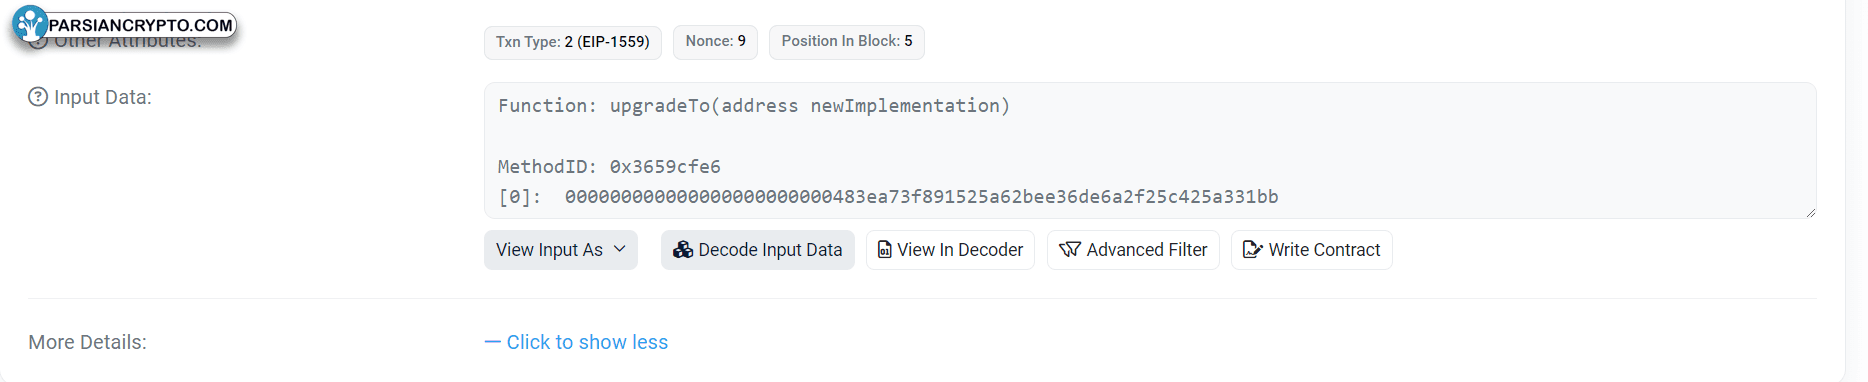Viewport: 1868px width, 382px height.
Task: Click the resize handle of the input data box
Action: 1810,212
